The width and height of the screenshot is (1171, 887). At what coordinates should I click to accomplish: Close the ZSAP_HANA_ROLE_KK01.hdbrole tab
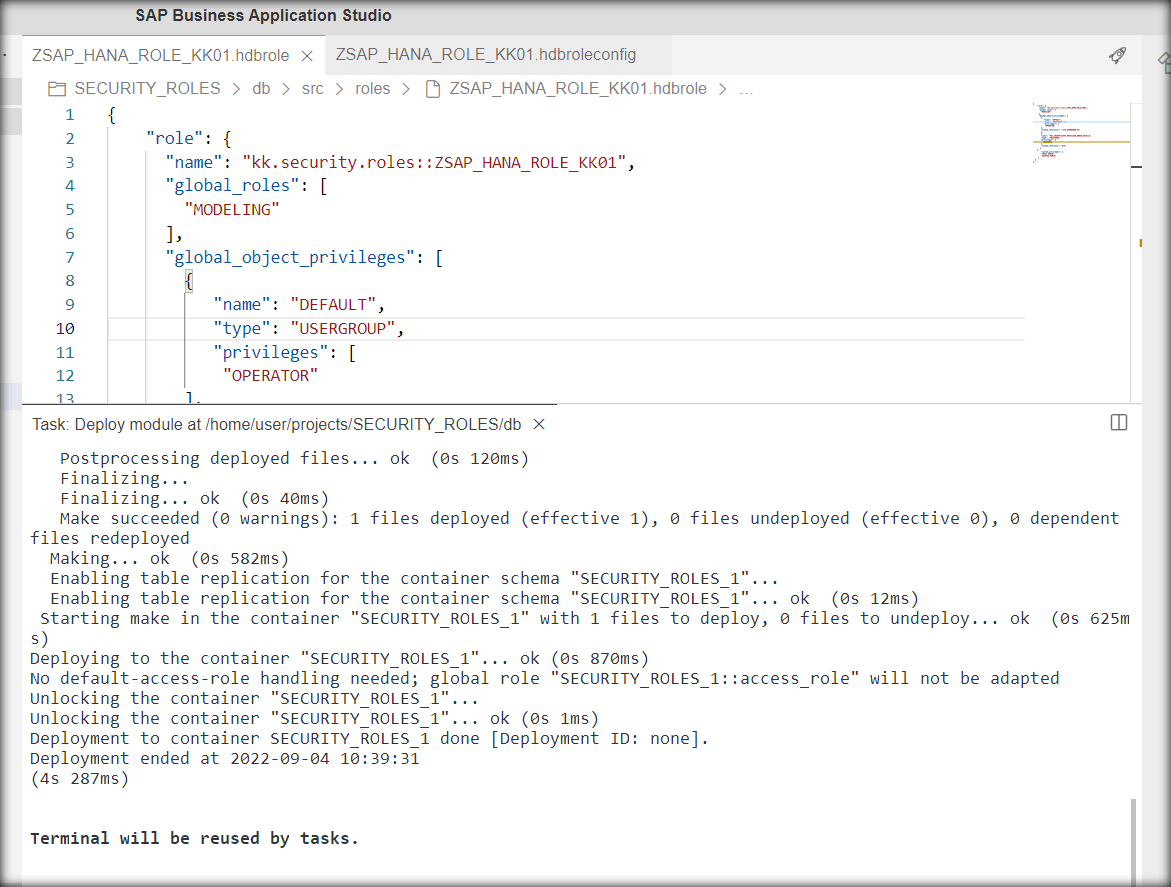point(307,56)
